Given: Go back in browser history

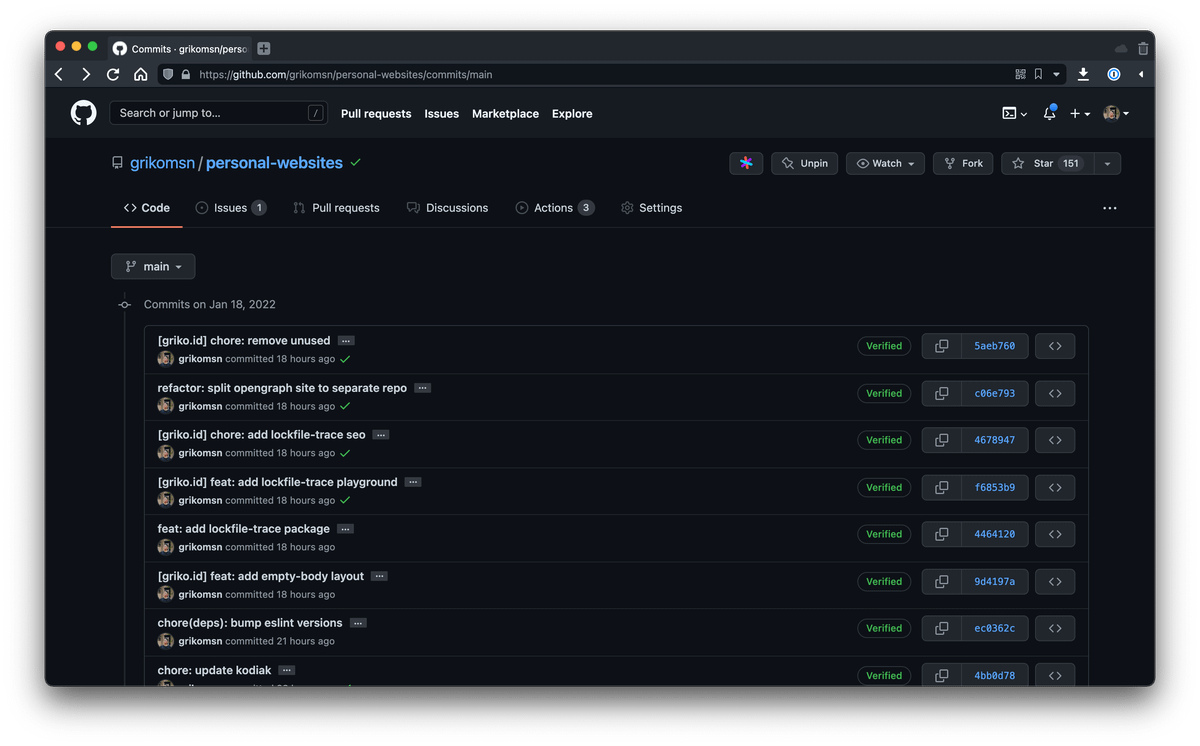Looking at the screenshot, I should (59, 74).
